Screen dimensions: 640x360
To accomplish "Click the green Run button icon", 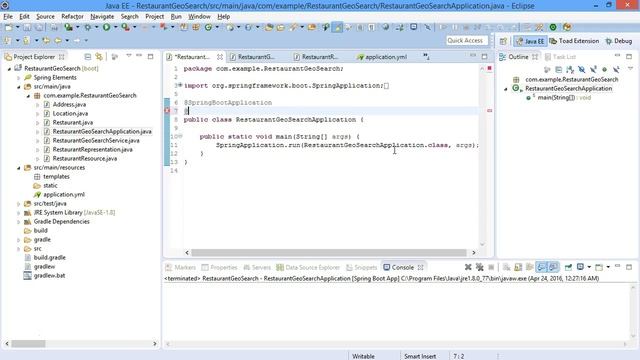I will tap(106, 27).
